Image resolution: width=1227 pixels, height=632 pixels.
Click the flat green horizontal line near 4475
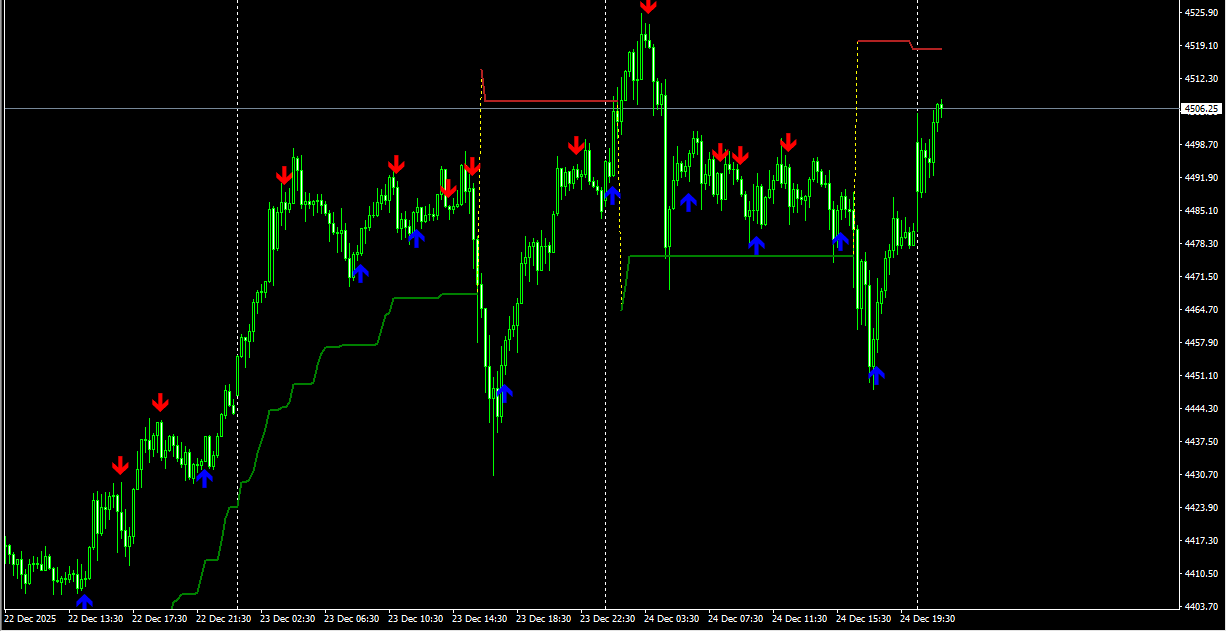click(x=740, y=256)
